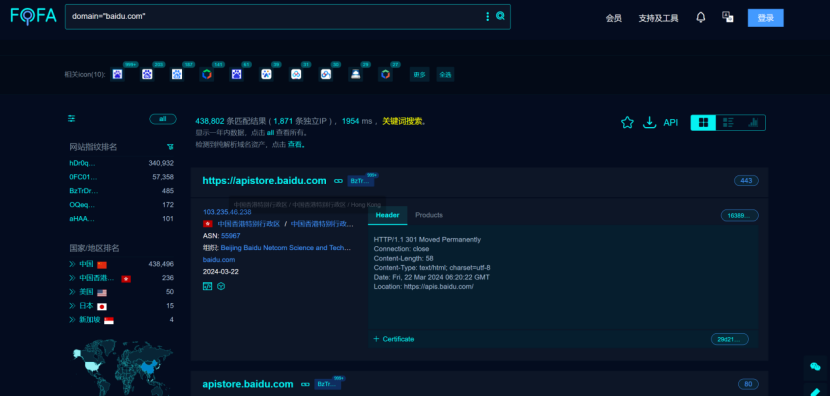Expand the 美国 country filter

(x=72, y=292)
